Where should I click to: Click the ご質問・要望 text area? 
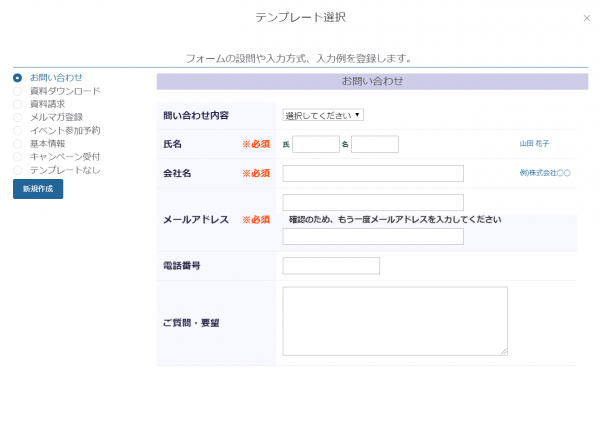(x=394, y=320)
